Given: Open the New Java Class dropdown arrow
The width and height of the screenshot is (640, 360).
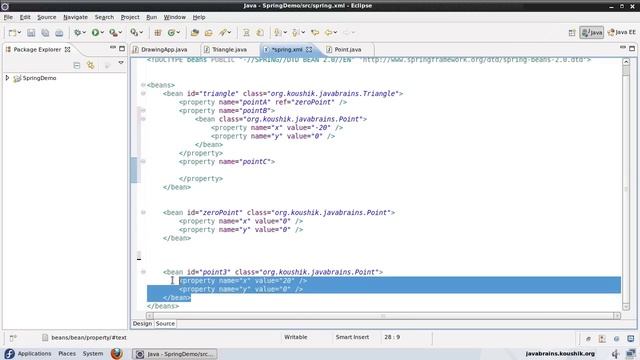Looking at the screenshot, I should coord(178,33).
